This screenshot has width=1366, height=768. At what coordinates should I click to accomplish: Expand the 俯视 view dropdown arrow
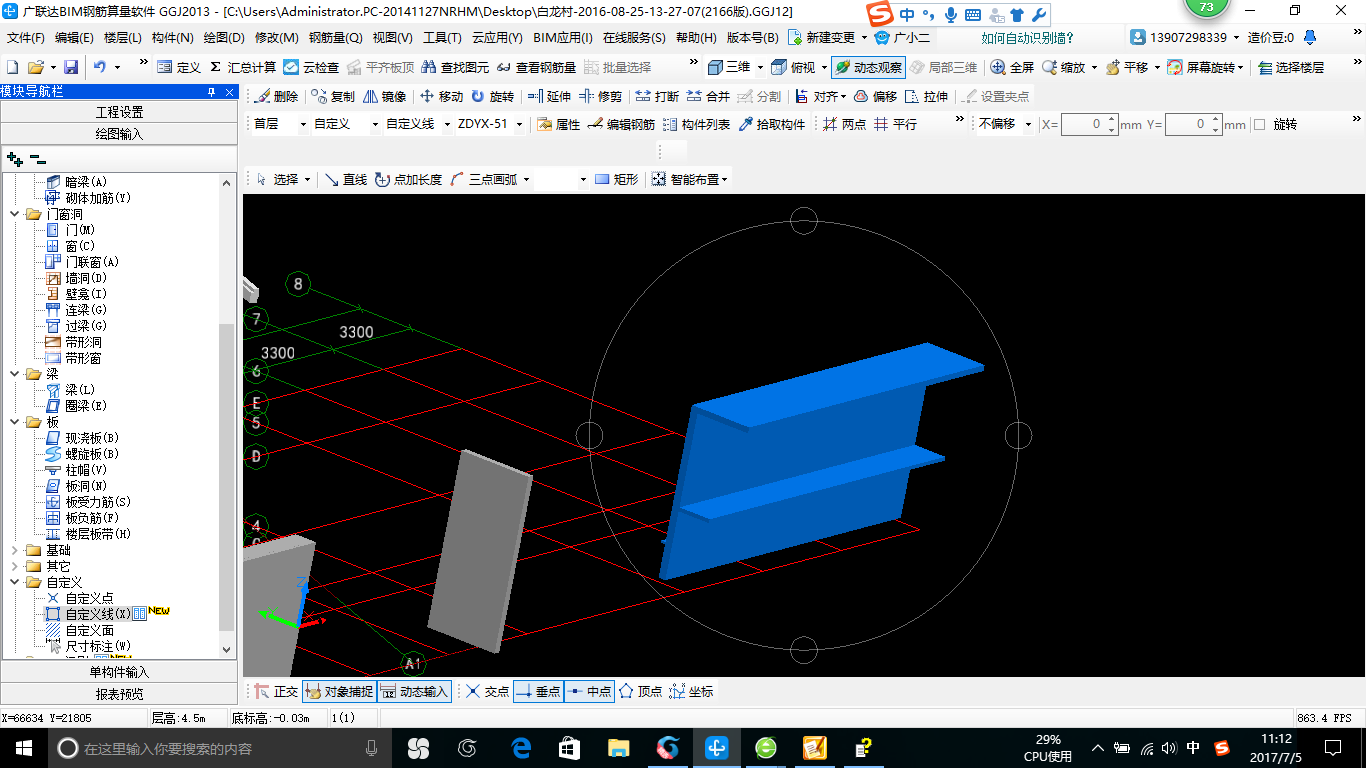[x=824, y=67]
